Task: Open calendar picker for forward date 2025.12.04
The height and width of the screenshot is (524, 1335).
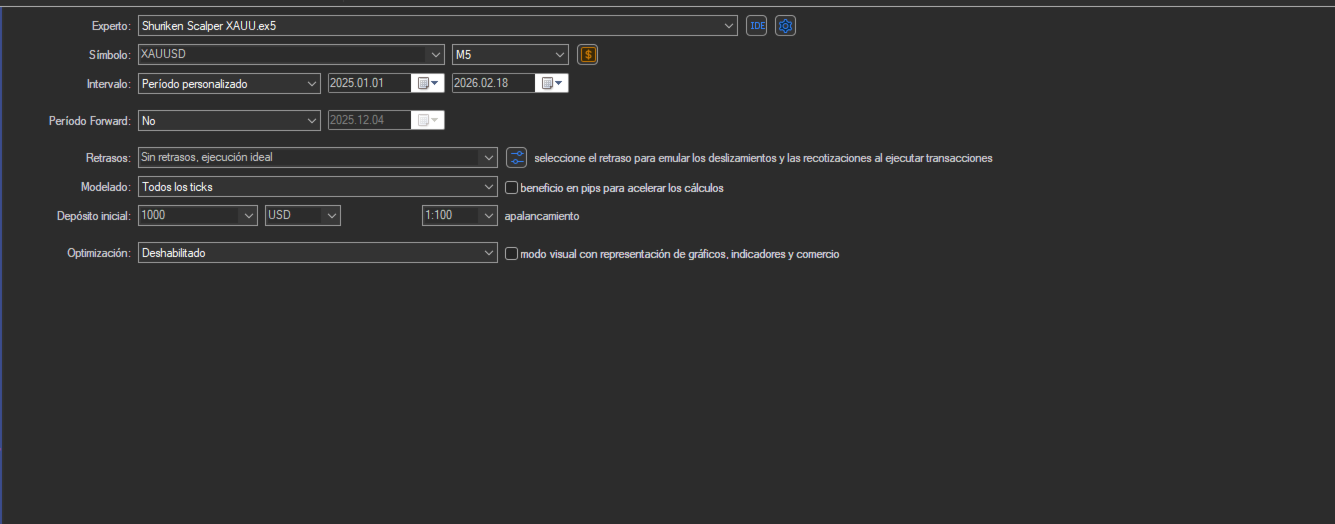Action: click(429, 121)
